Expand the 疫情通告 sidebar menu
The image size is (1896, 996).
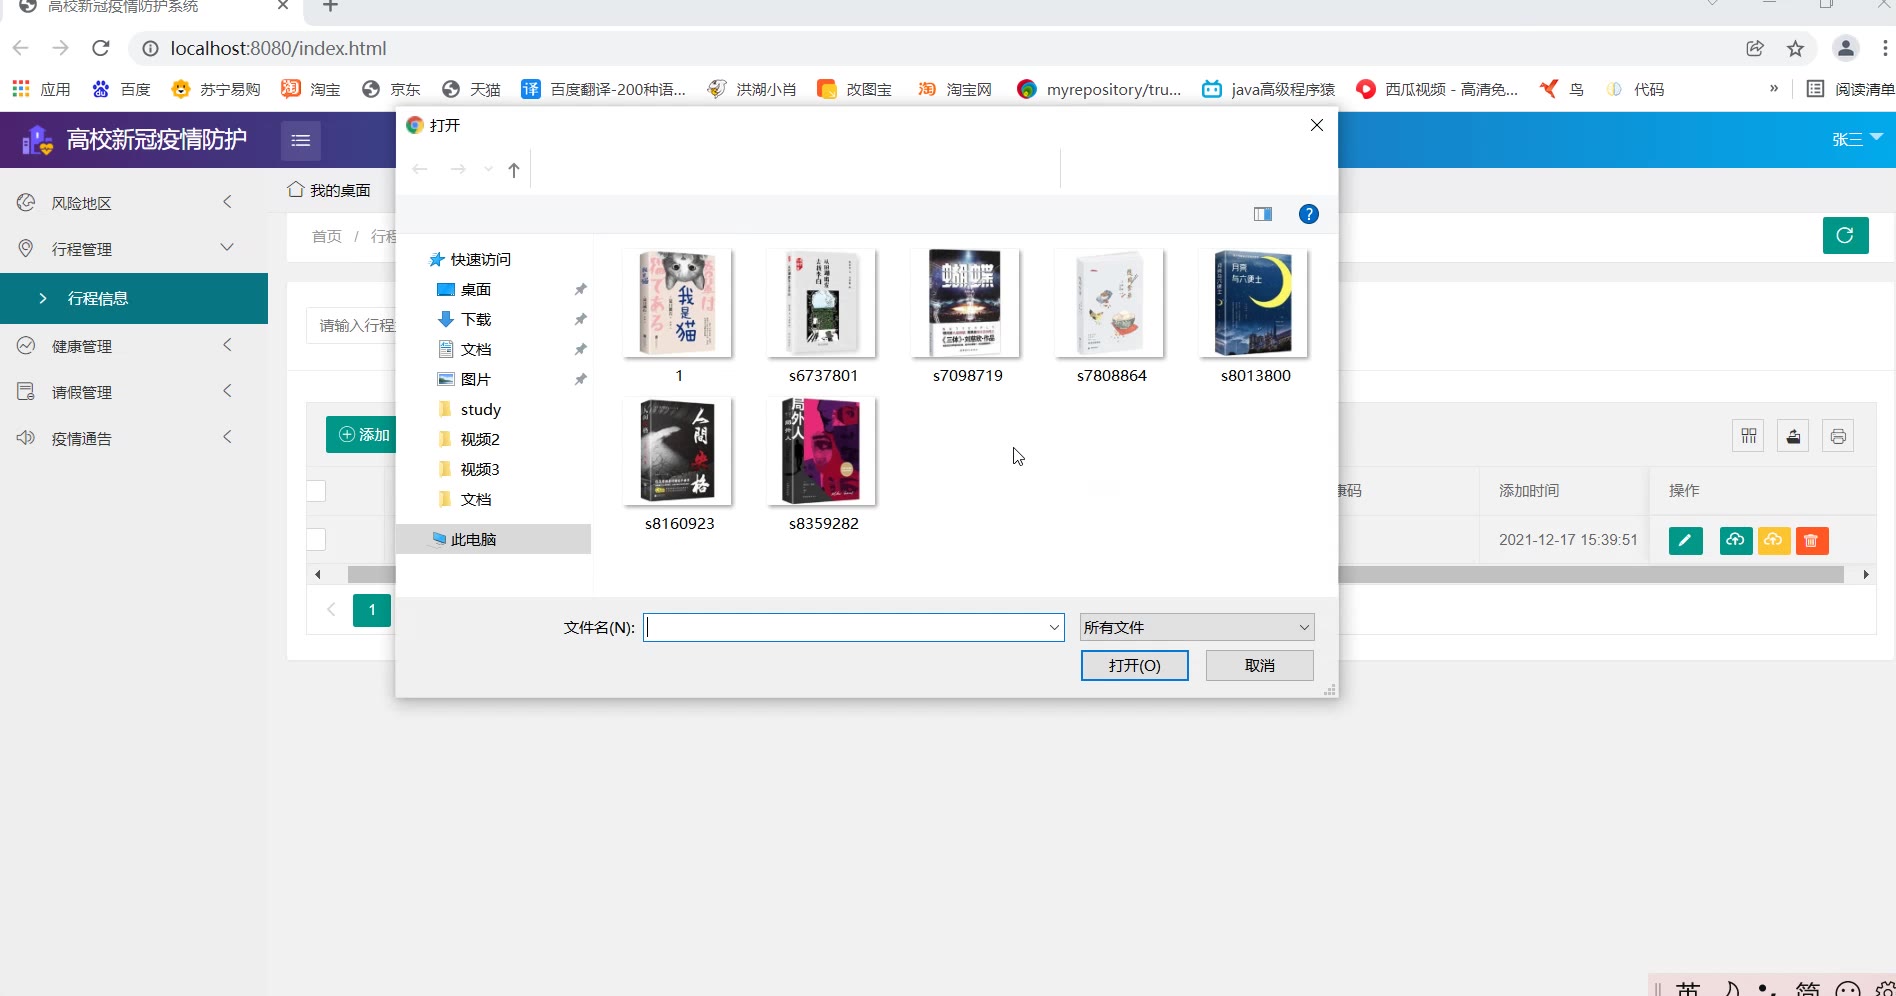[x=134, y=438]
